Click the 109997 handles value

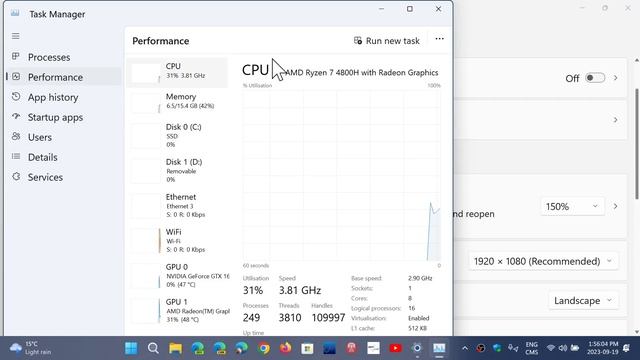click(x=328, y=318)
